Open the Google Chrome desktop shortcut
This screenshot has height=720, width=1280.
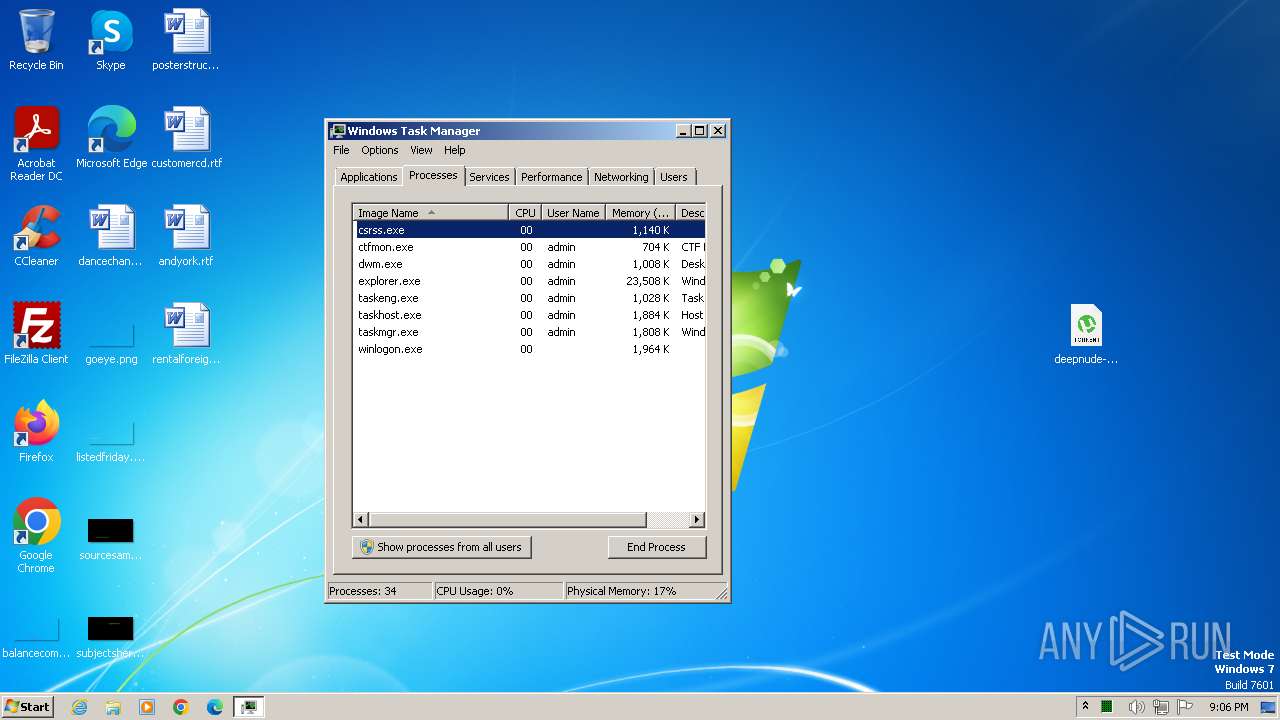coord(36,536)
